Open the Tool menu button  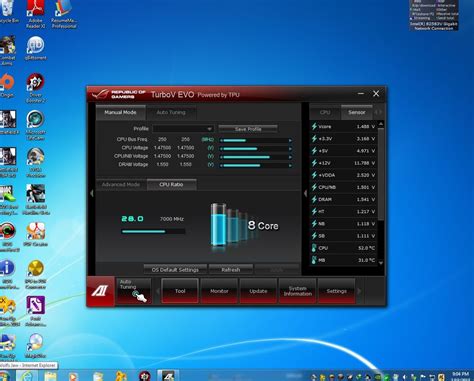point(180,291)
